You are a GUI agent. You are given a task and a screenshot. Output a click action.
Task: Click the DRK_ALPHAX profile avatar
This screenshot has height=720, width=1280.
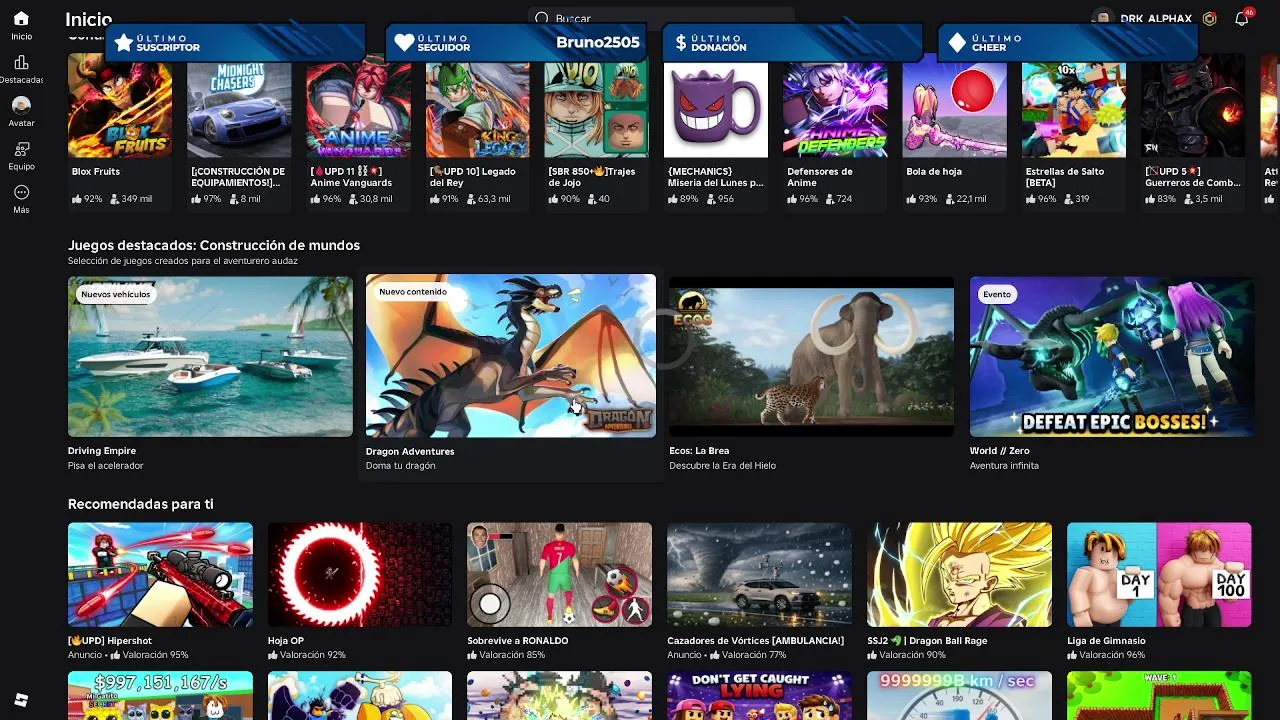point(1103,18)
